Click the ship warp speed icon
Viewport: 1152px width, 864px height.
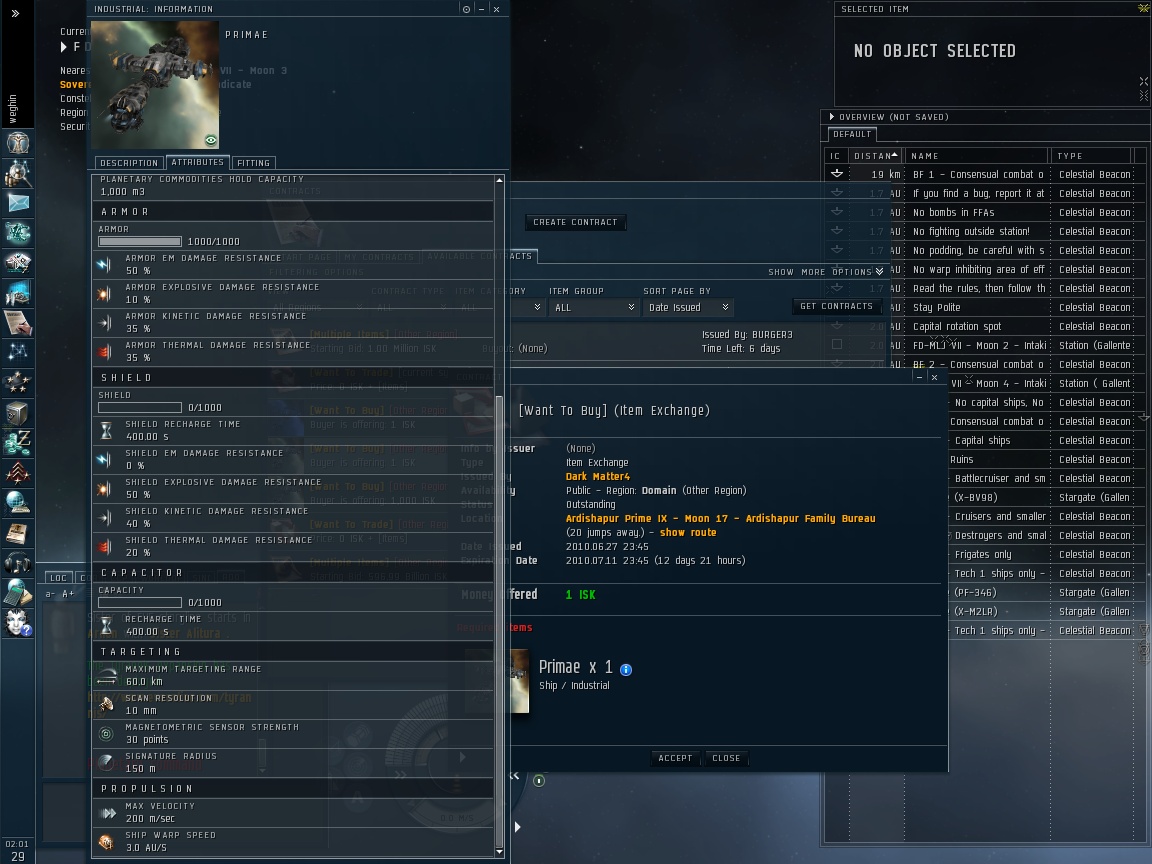click(x=106, y=841)
